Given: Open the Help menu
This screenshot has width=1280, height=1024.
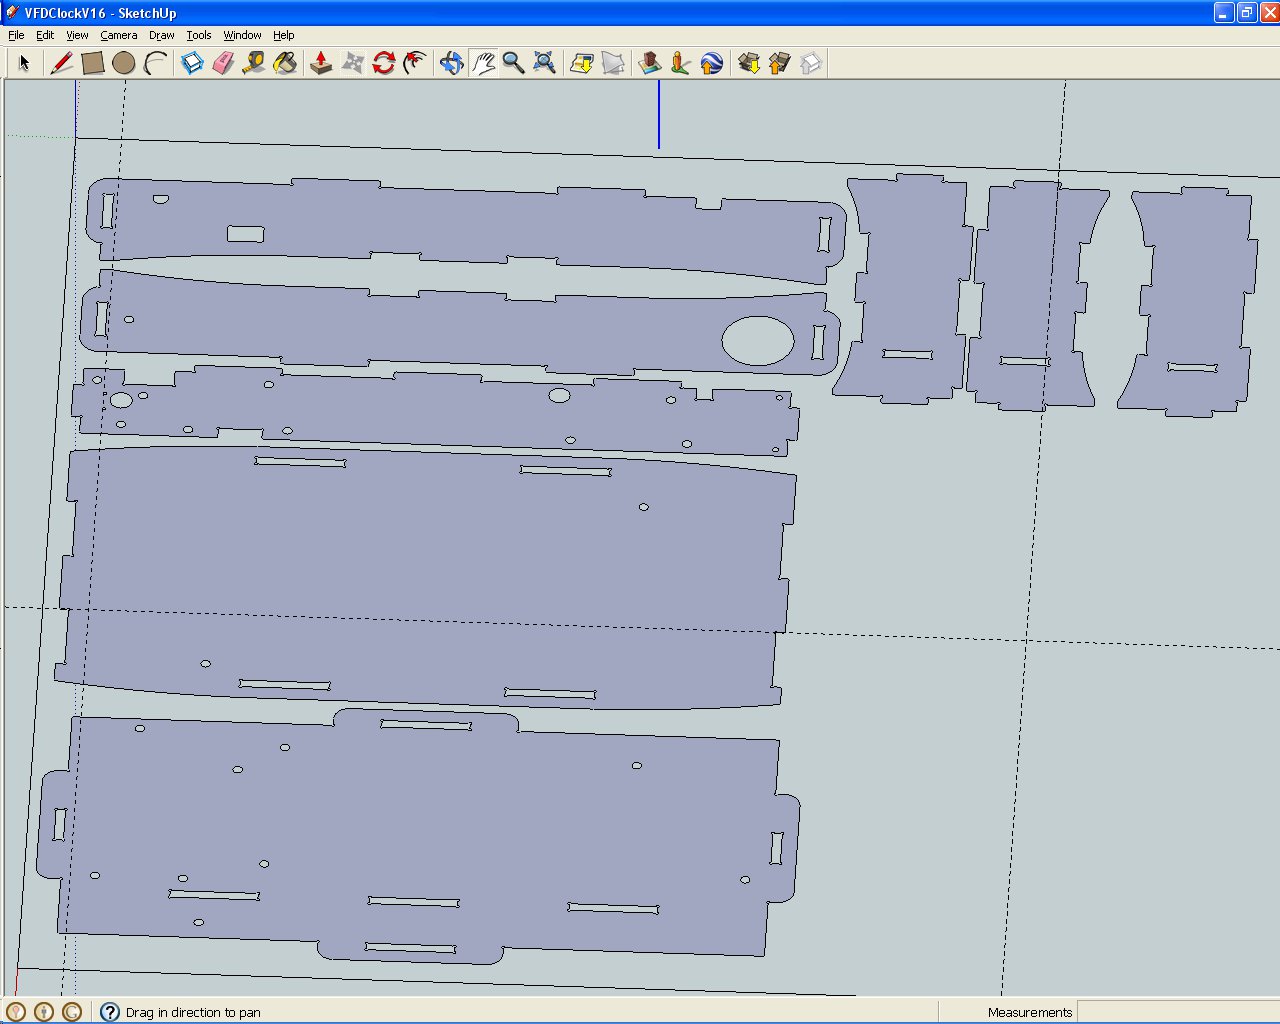Looking at the screenshot, I should [x=284, y=35].
